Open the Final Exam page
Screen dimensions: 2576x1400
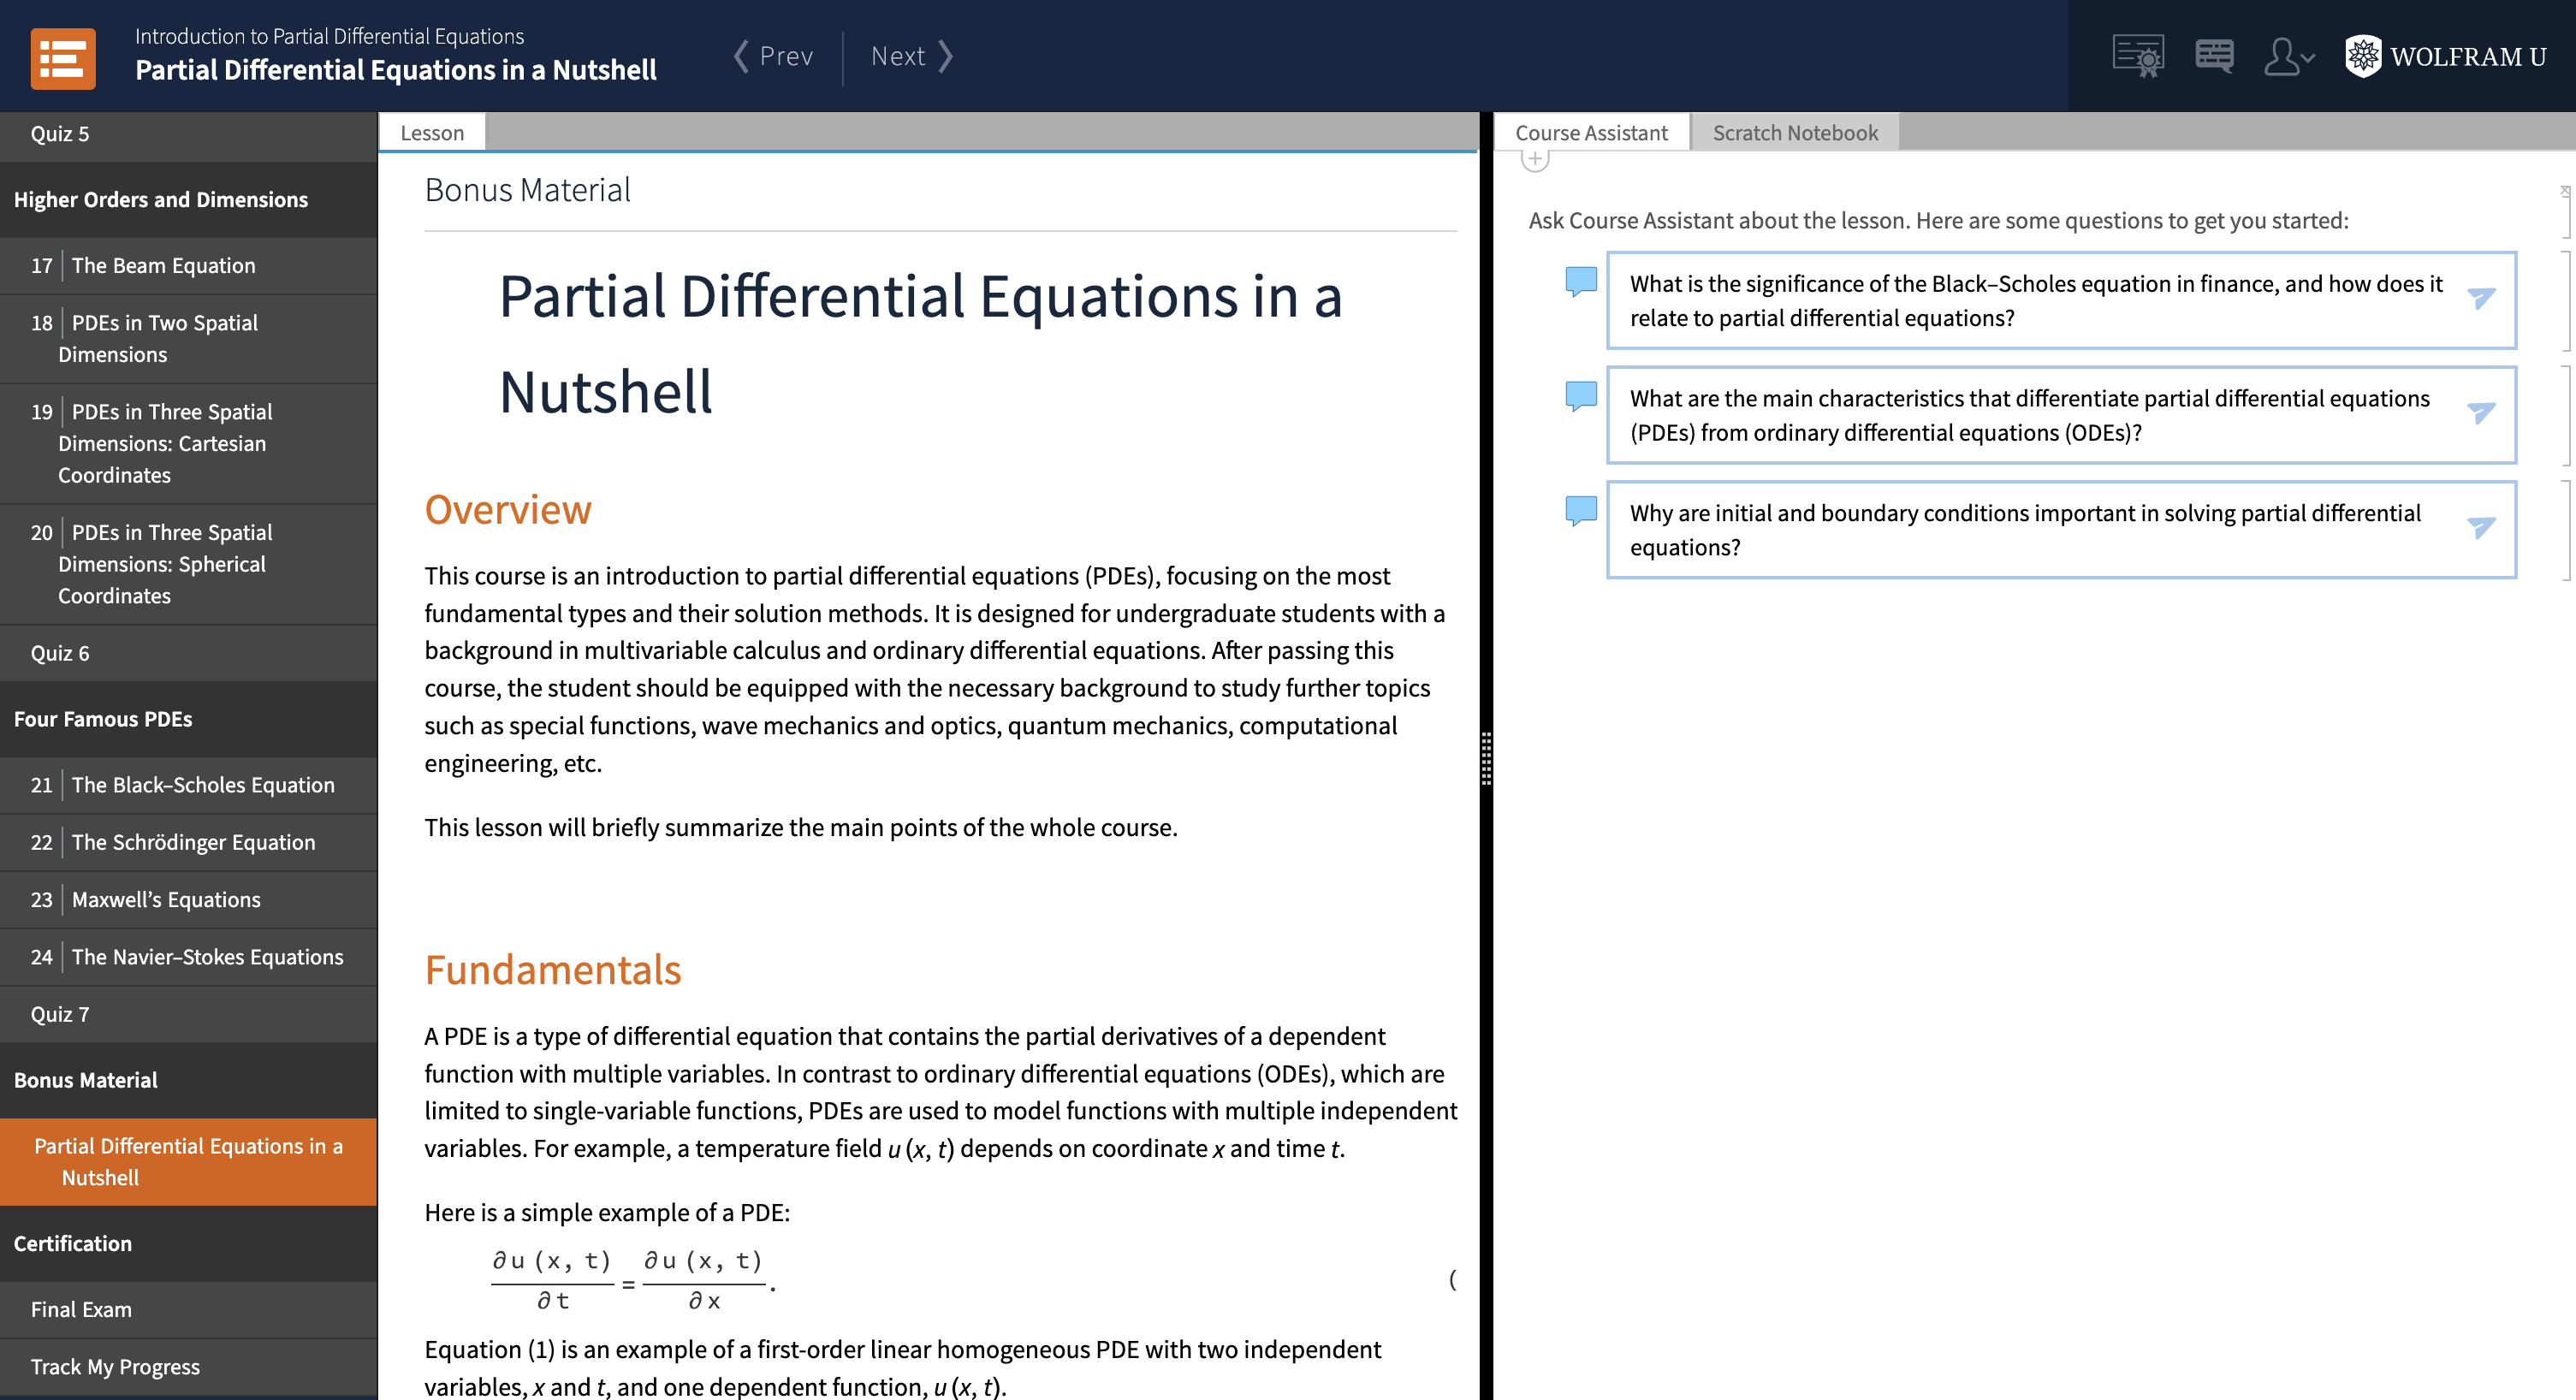tap(80, 1309)
